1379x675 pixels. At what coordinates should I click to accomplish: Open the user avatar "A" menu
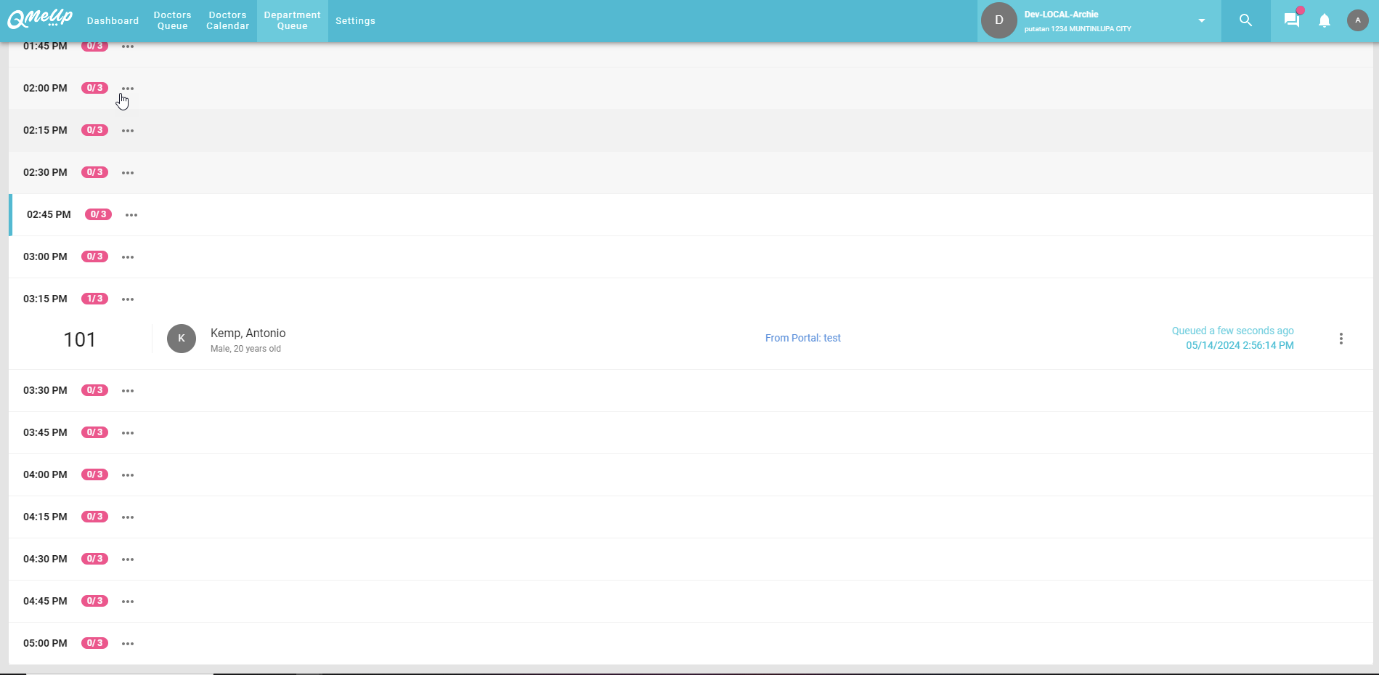(1357, 20)
